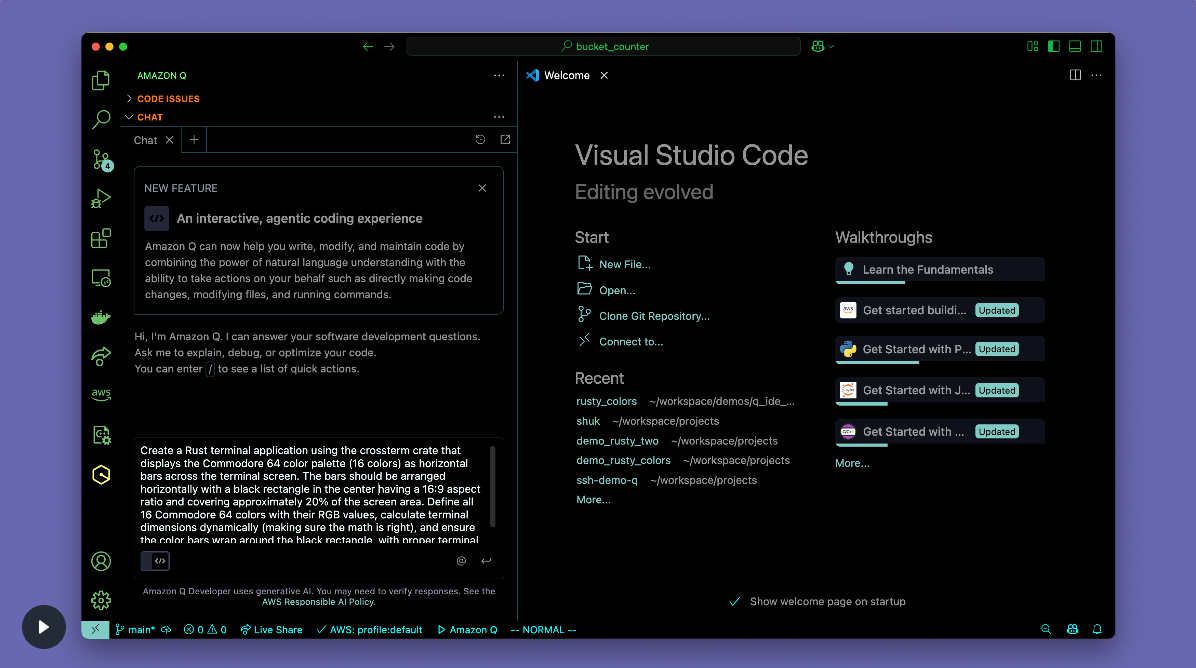Toggle the agentic coding switch in chat
Viewport: 1196px width, 668px height.
155,561
